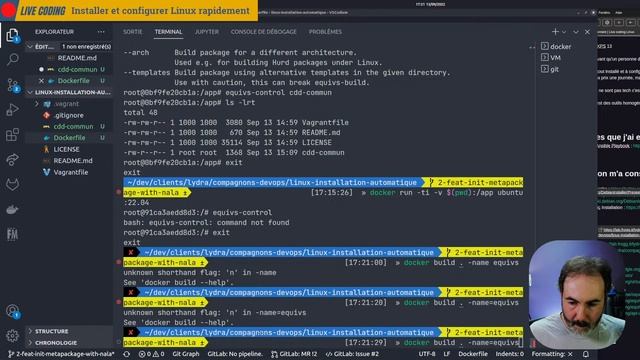Open the Live Share icon in activity bar
The width and height of the screenshot is (640, 360).
click(x=12, y=159)
